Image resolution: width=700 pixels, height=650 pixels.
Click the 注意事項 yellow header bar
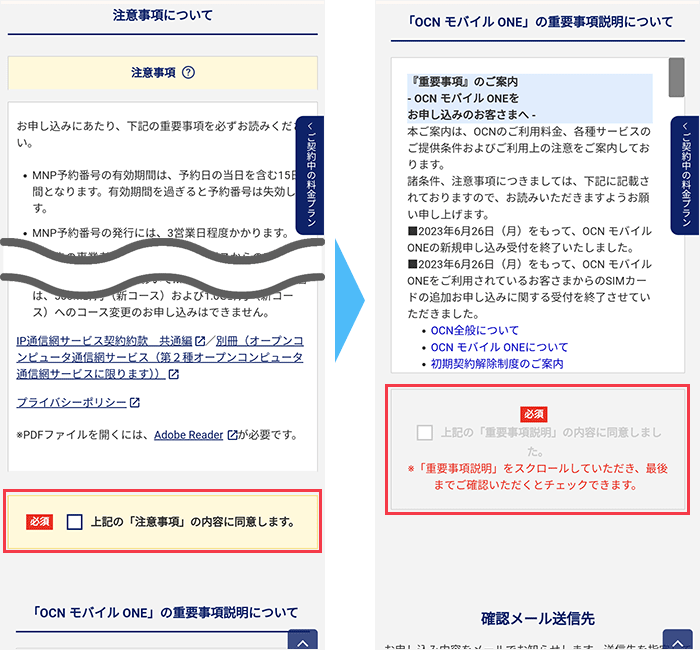click(x=162, y=73)
